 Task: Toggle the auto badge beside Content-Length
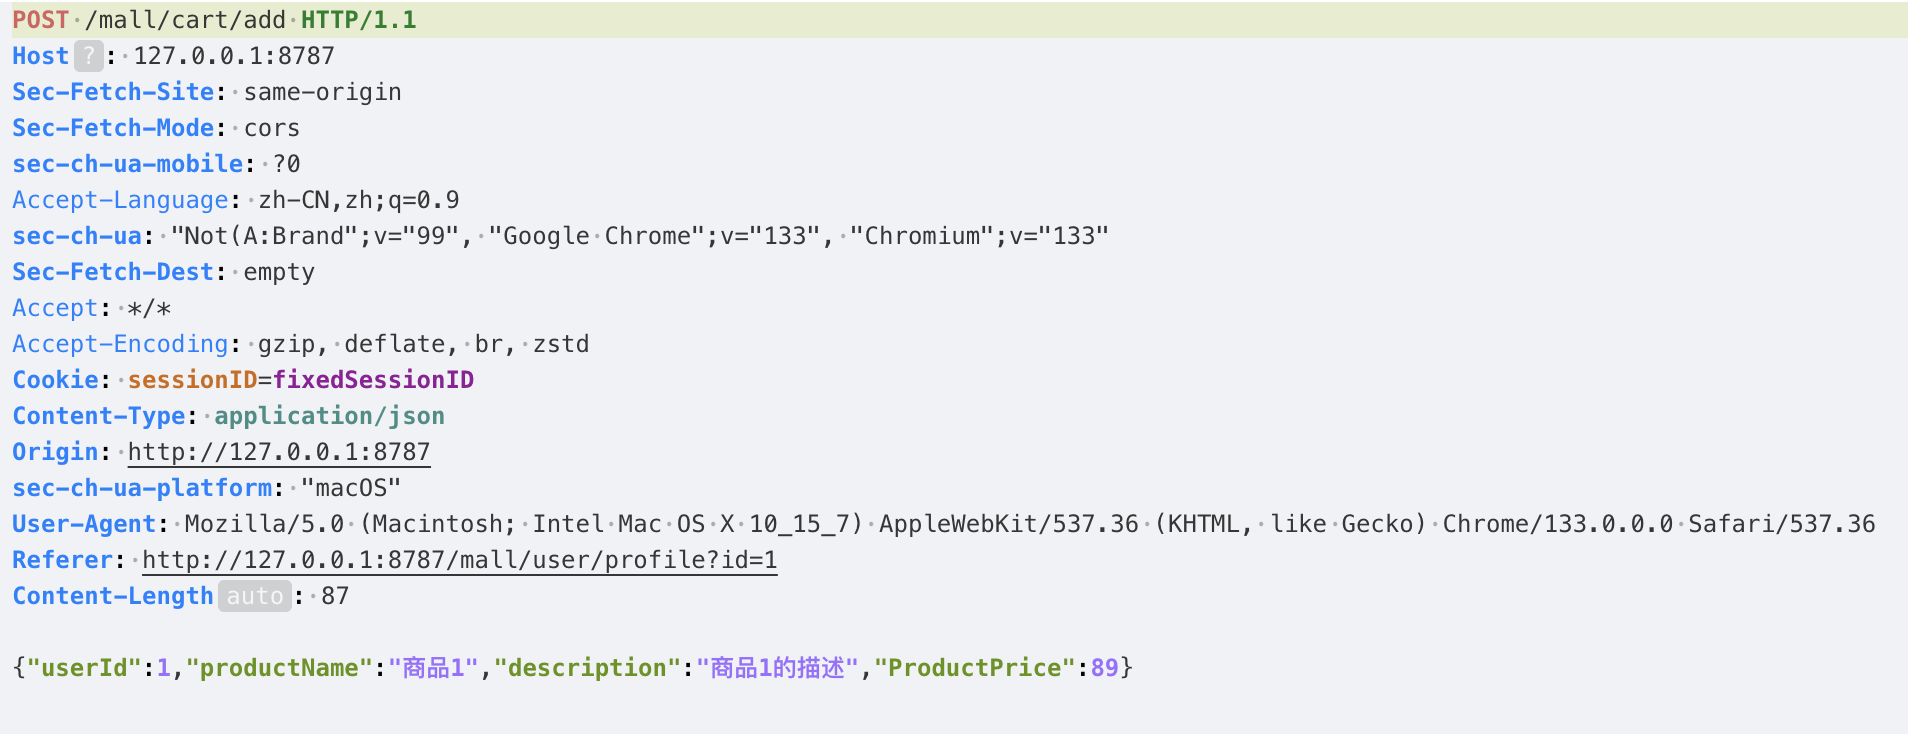coord(255,596)
